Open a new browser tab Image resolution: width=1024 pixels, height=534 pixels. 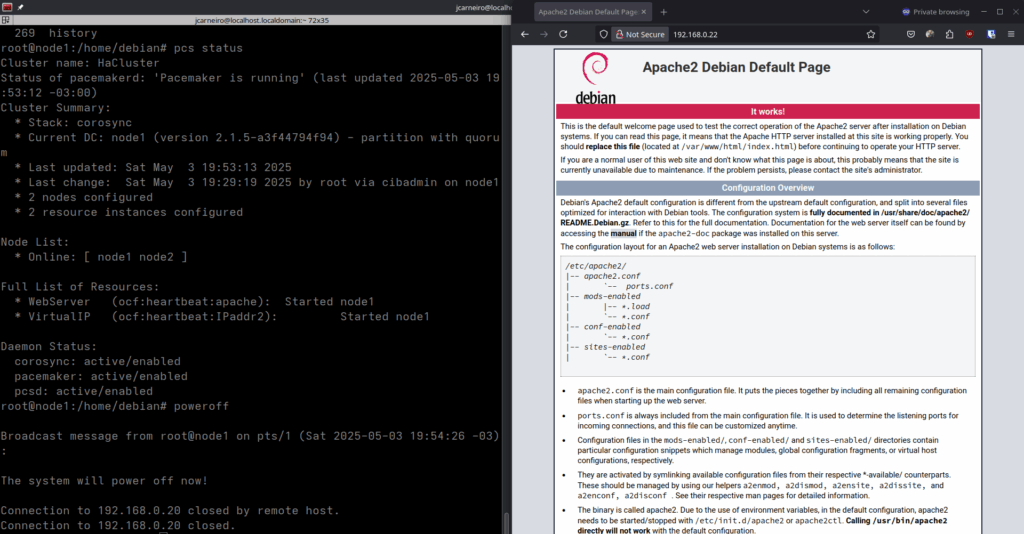(x=664, y=12)
